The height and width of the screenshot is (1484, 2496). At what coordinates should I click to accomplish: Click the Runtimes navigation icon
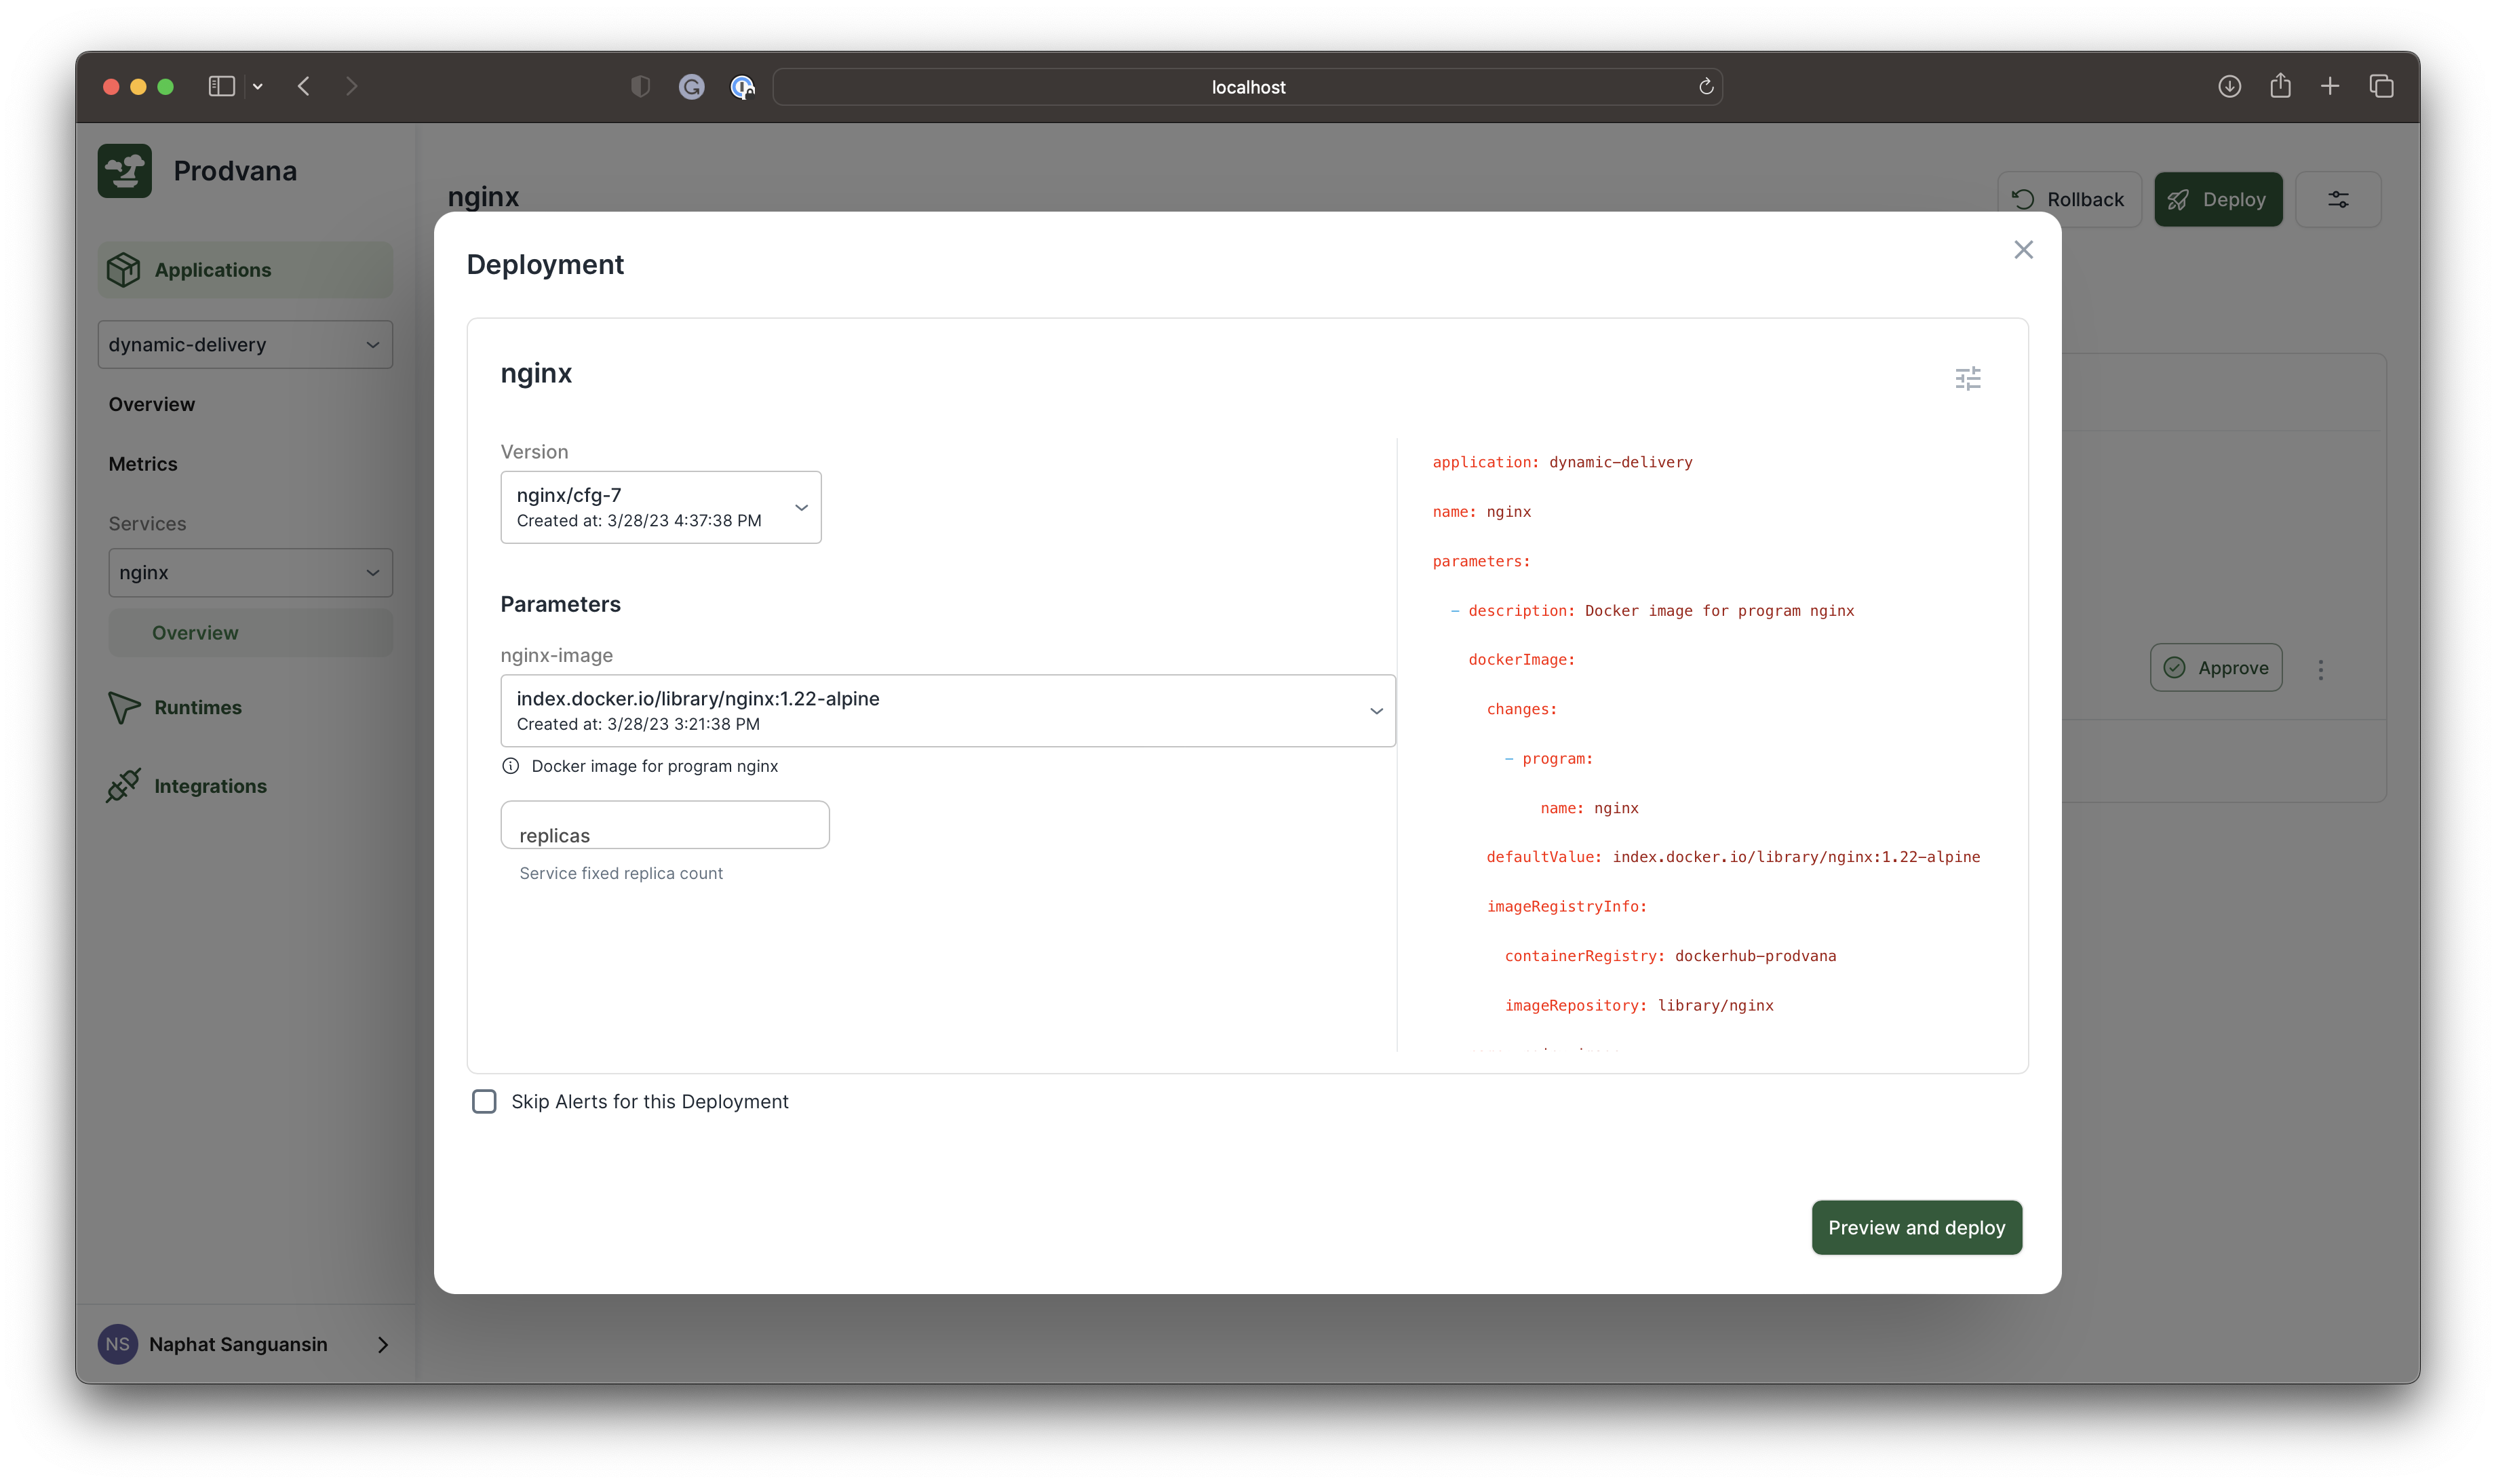(124, 707)
